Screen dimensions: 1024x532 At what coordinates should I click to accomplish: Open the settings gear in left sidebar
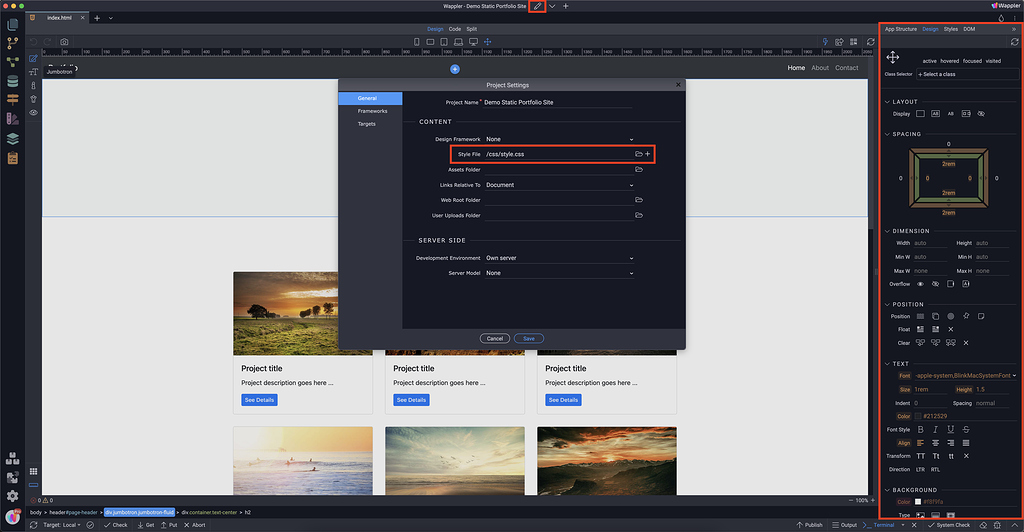(12, 496)
